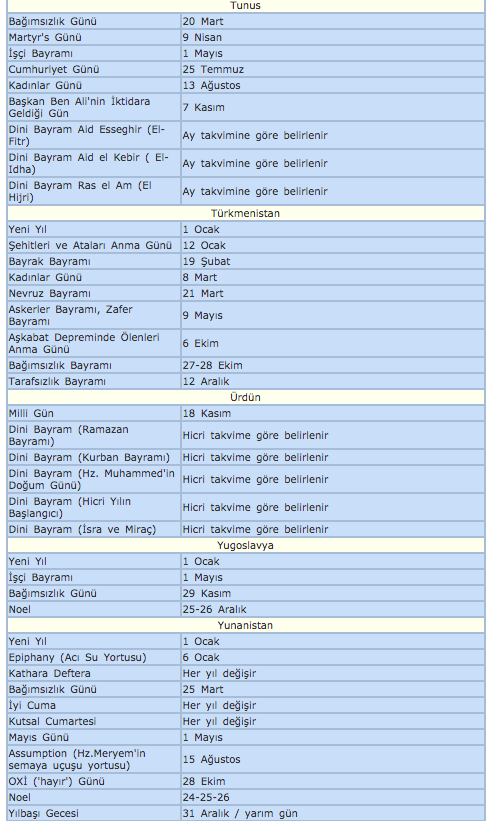Click Dini Bayram (Kurban Bayramı) cell
The width and height of the screenshot is (487, 821).
(x=94, y=457)
